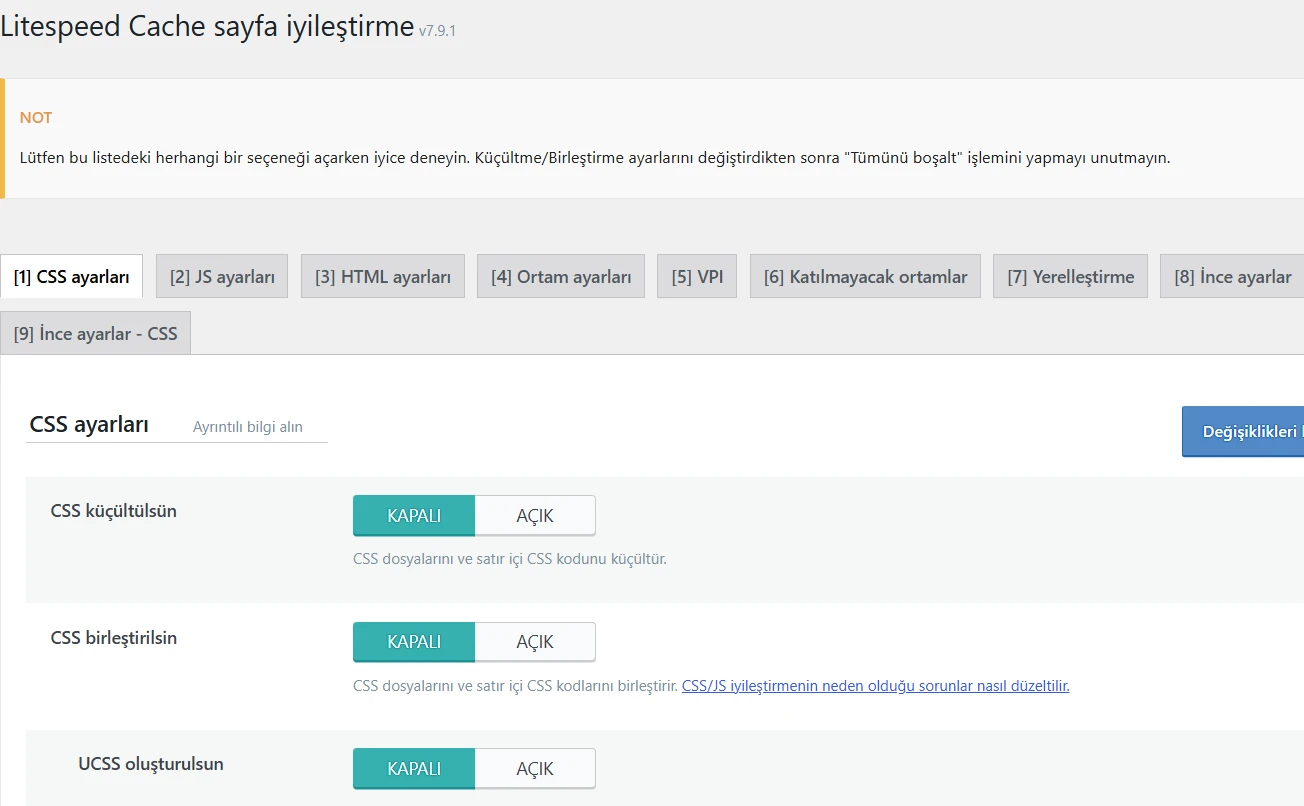The width and height of the screenshot is (1304, 806).
Task: Click the notice text starting with Lütfen
Action: pos(595,158)
